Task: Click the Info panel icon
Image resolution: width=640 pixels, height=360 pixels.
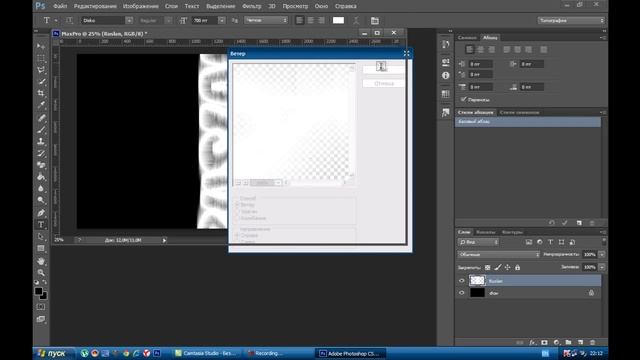Action: 445,76
